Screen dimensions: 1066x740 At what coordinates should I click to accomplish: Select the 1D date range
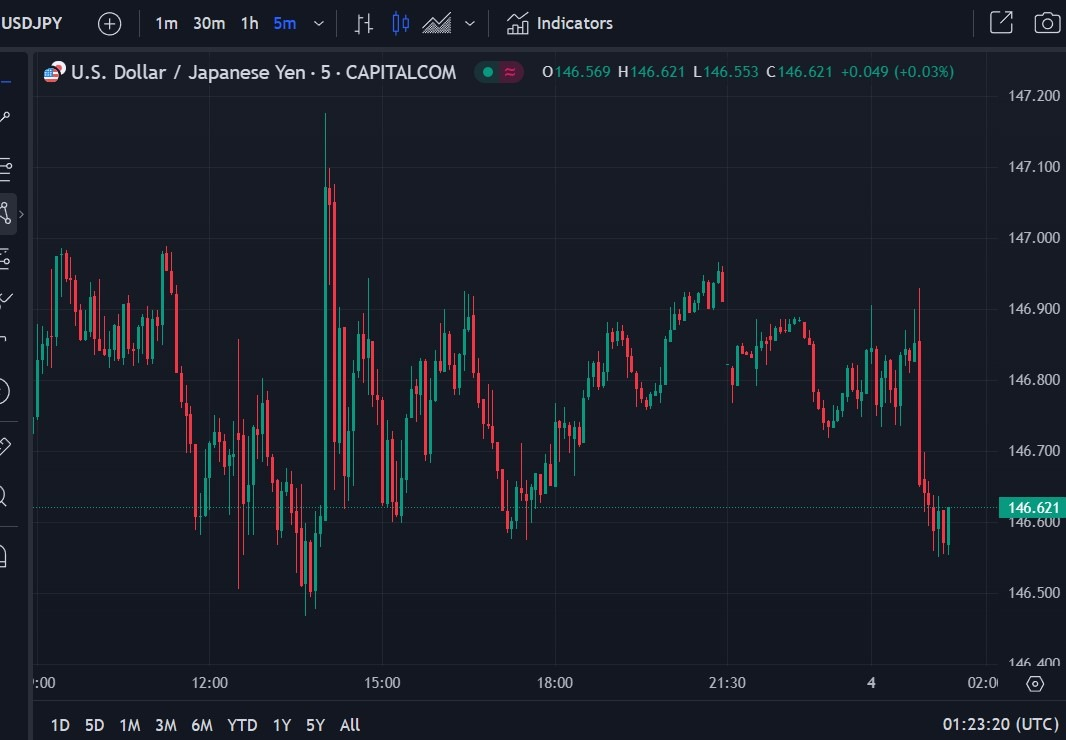(60, 725)
